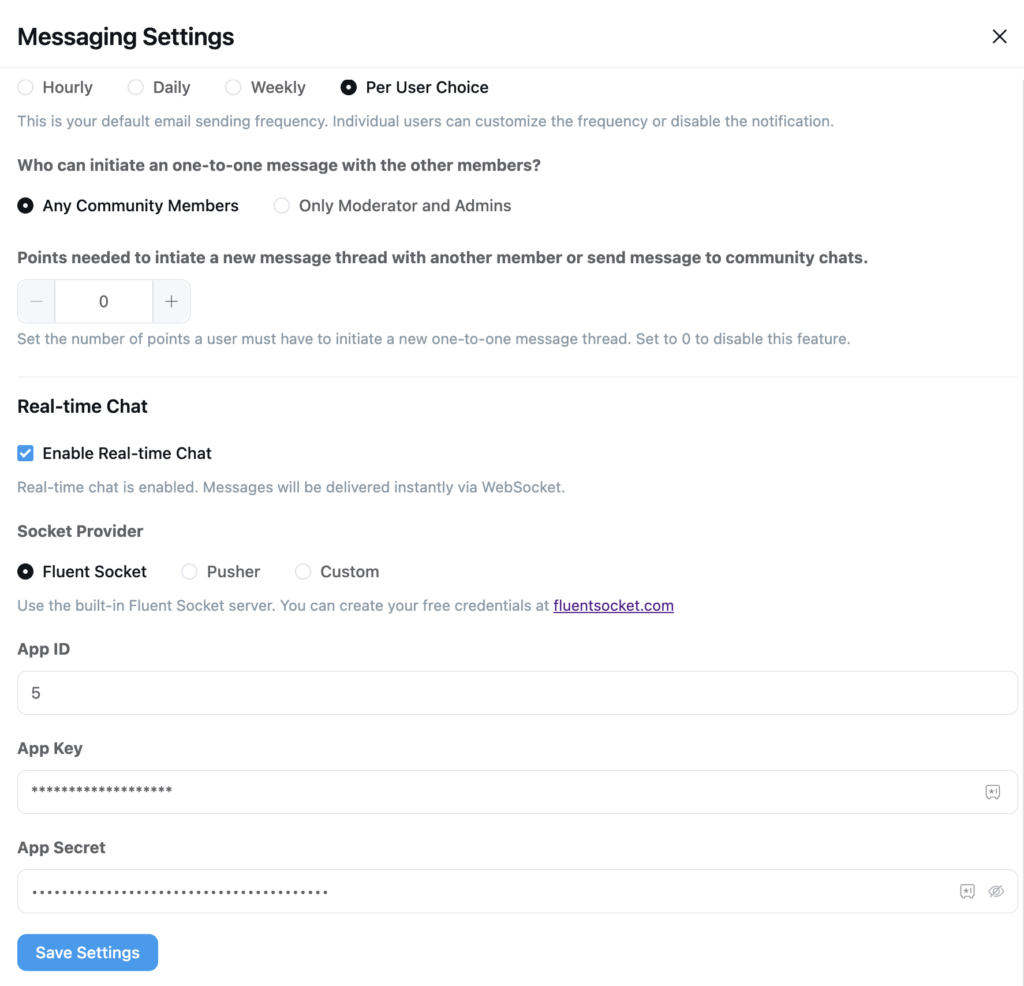Image resolution: width=1024 pixels, height=986 pixels.
Task: Disable the Enable Real-time Chat checkbox
Action: click(x=26, y=453)
